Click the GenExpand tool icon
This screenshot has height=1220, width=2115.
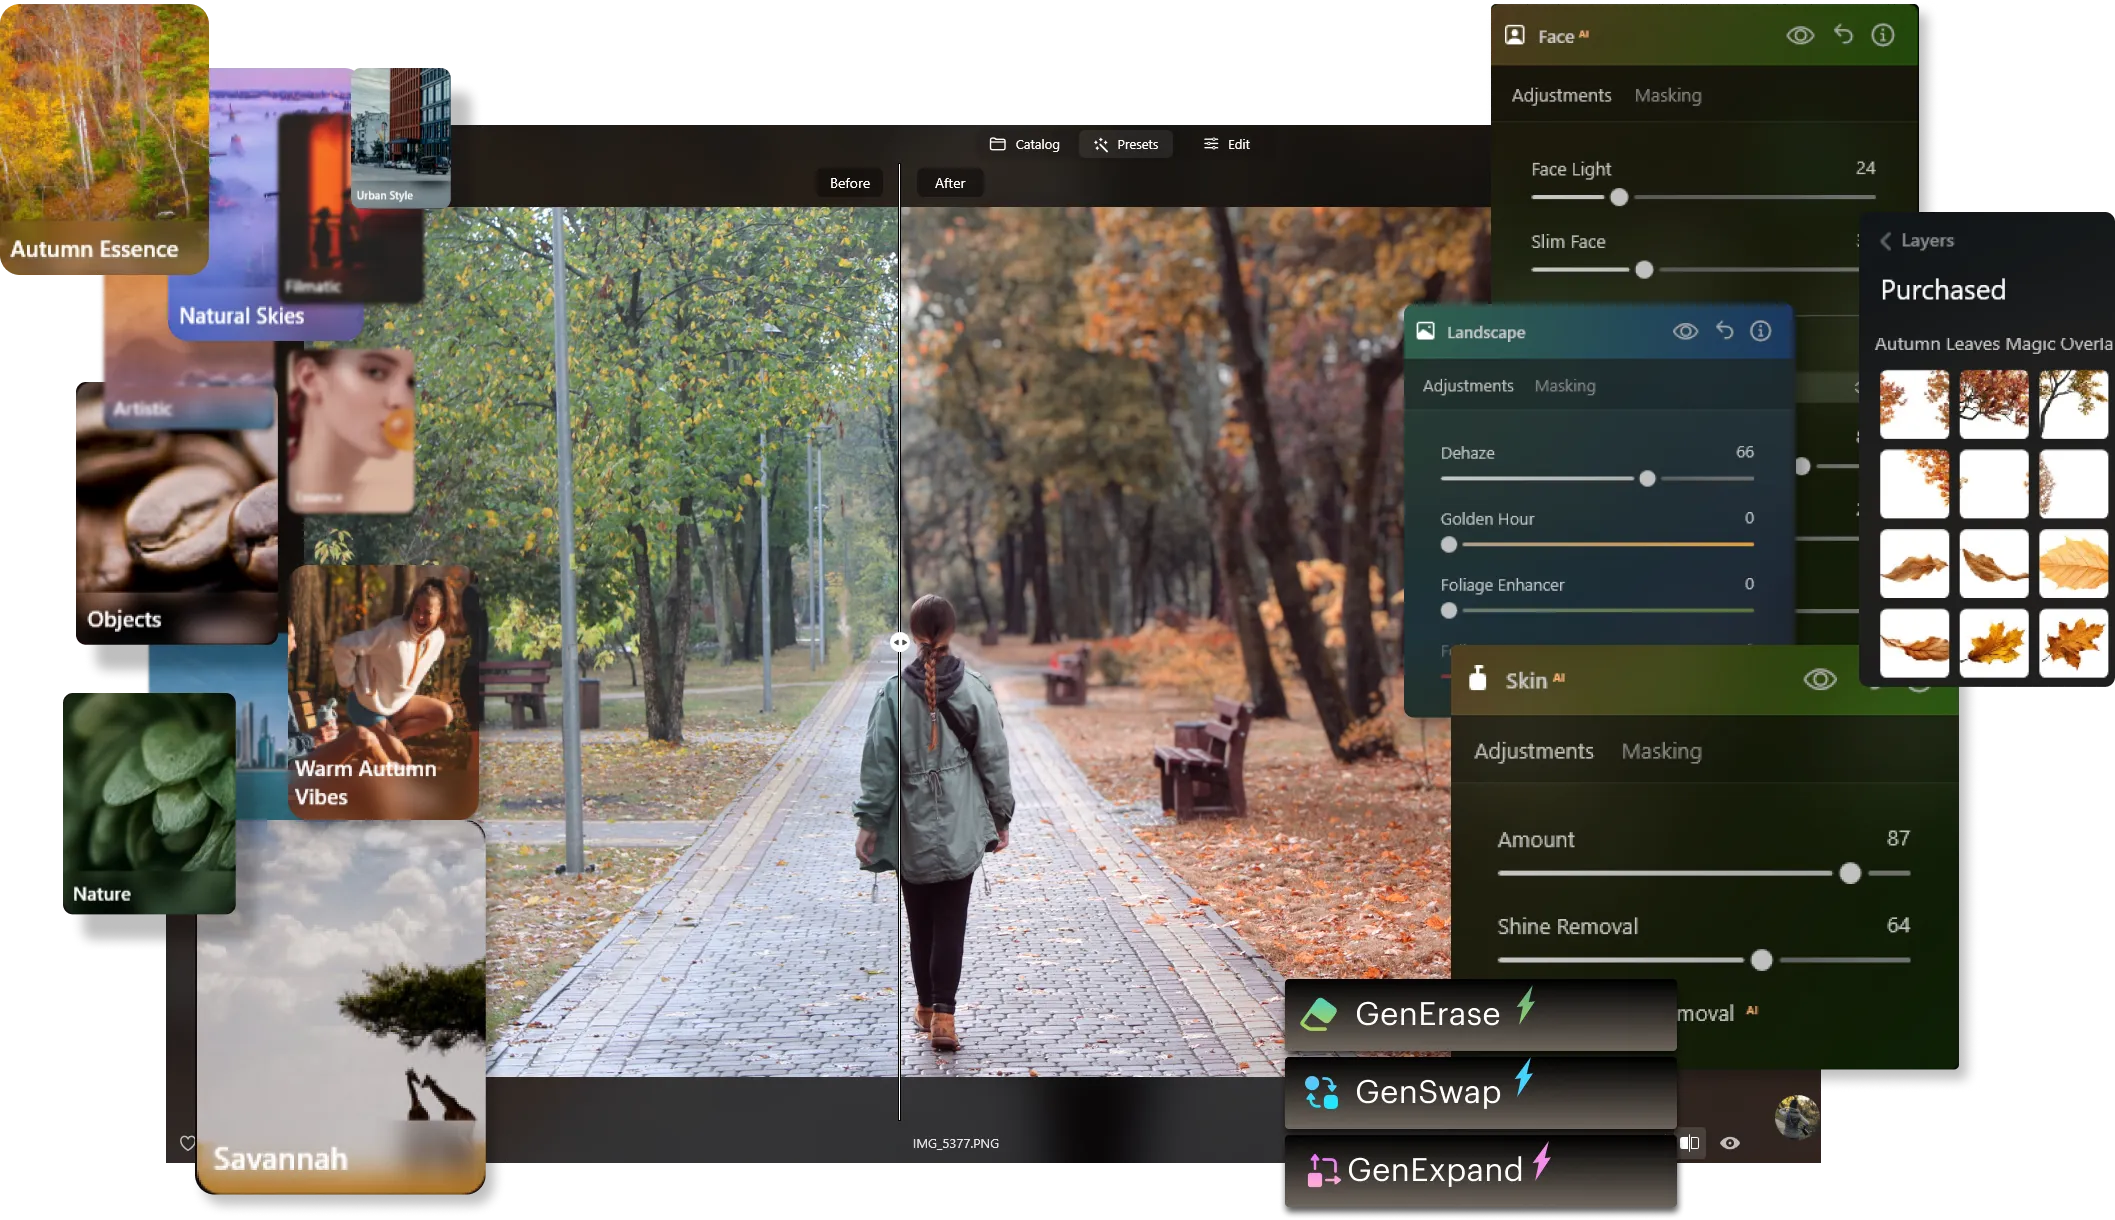click(x=1323, y=1170)
